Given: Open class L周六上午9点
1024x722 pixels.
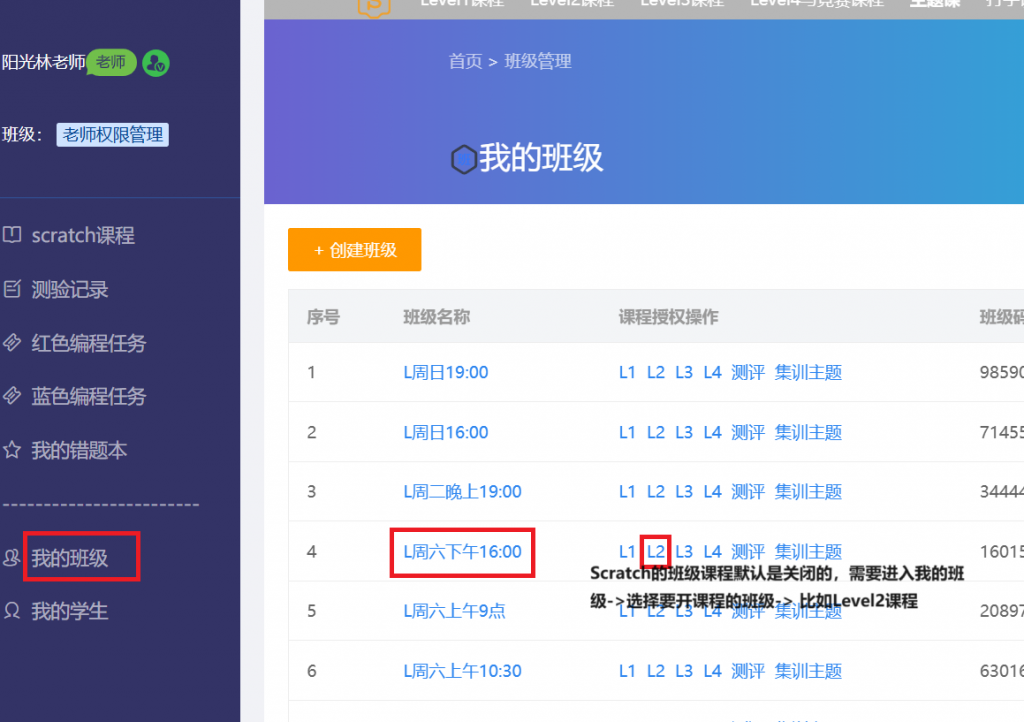Looking at the screenshot, I should 455,611.
